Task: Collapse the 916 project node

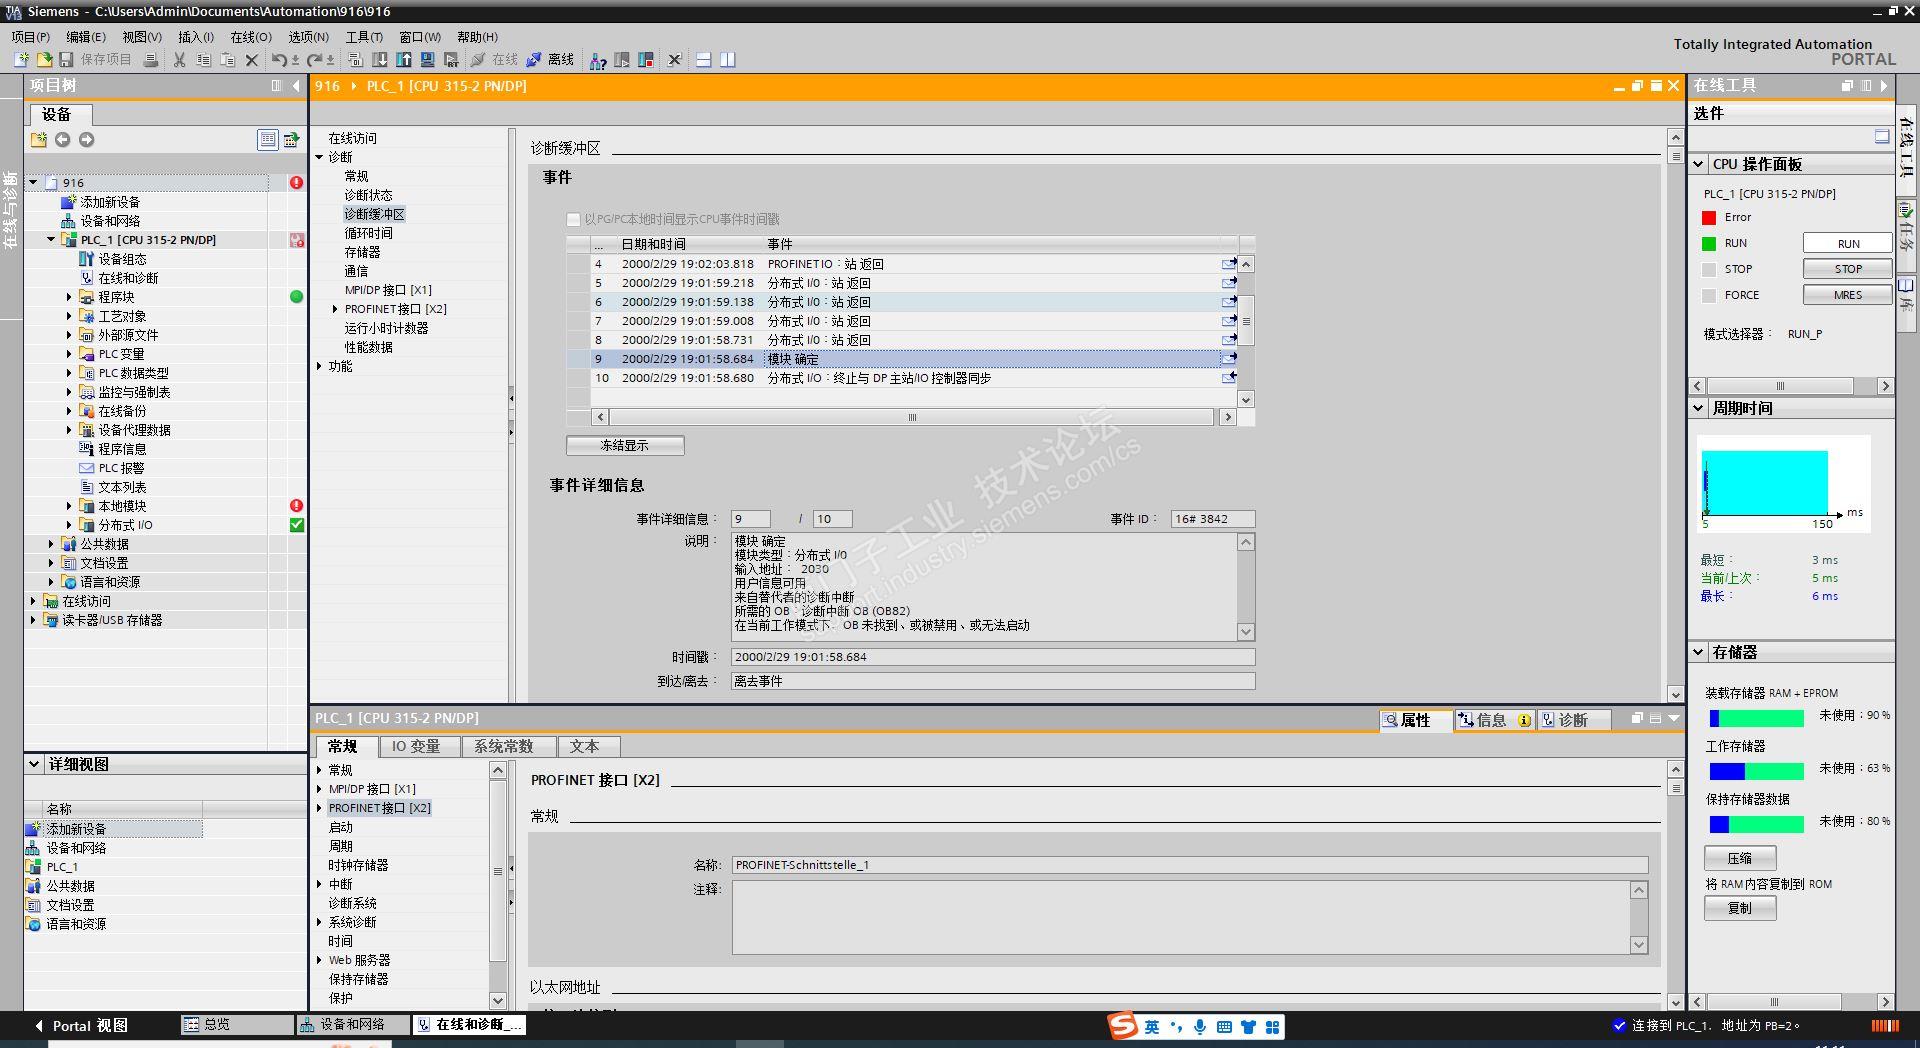Action: pos(34,183)
